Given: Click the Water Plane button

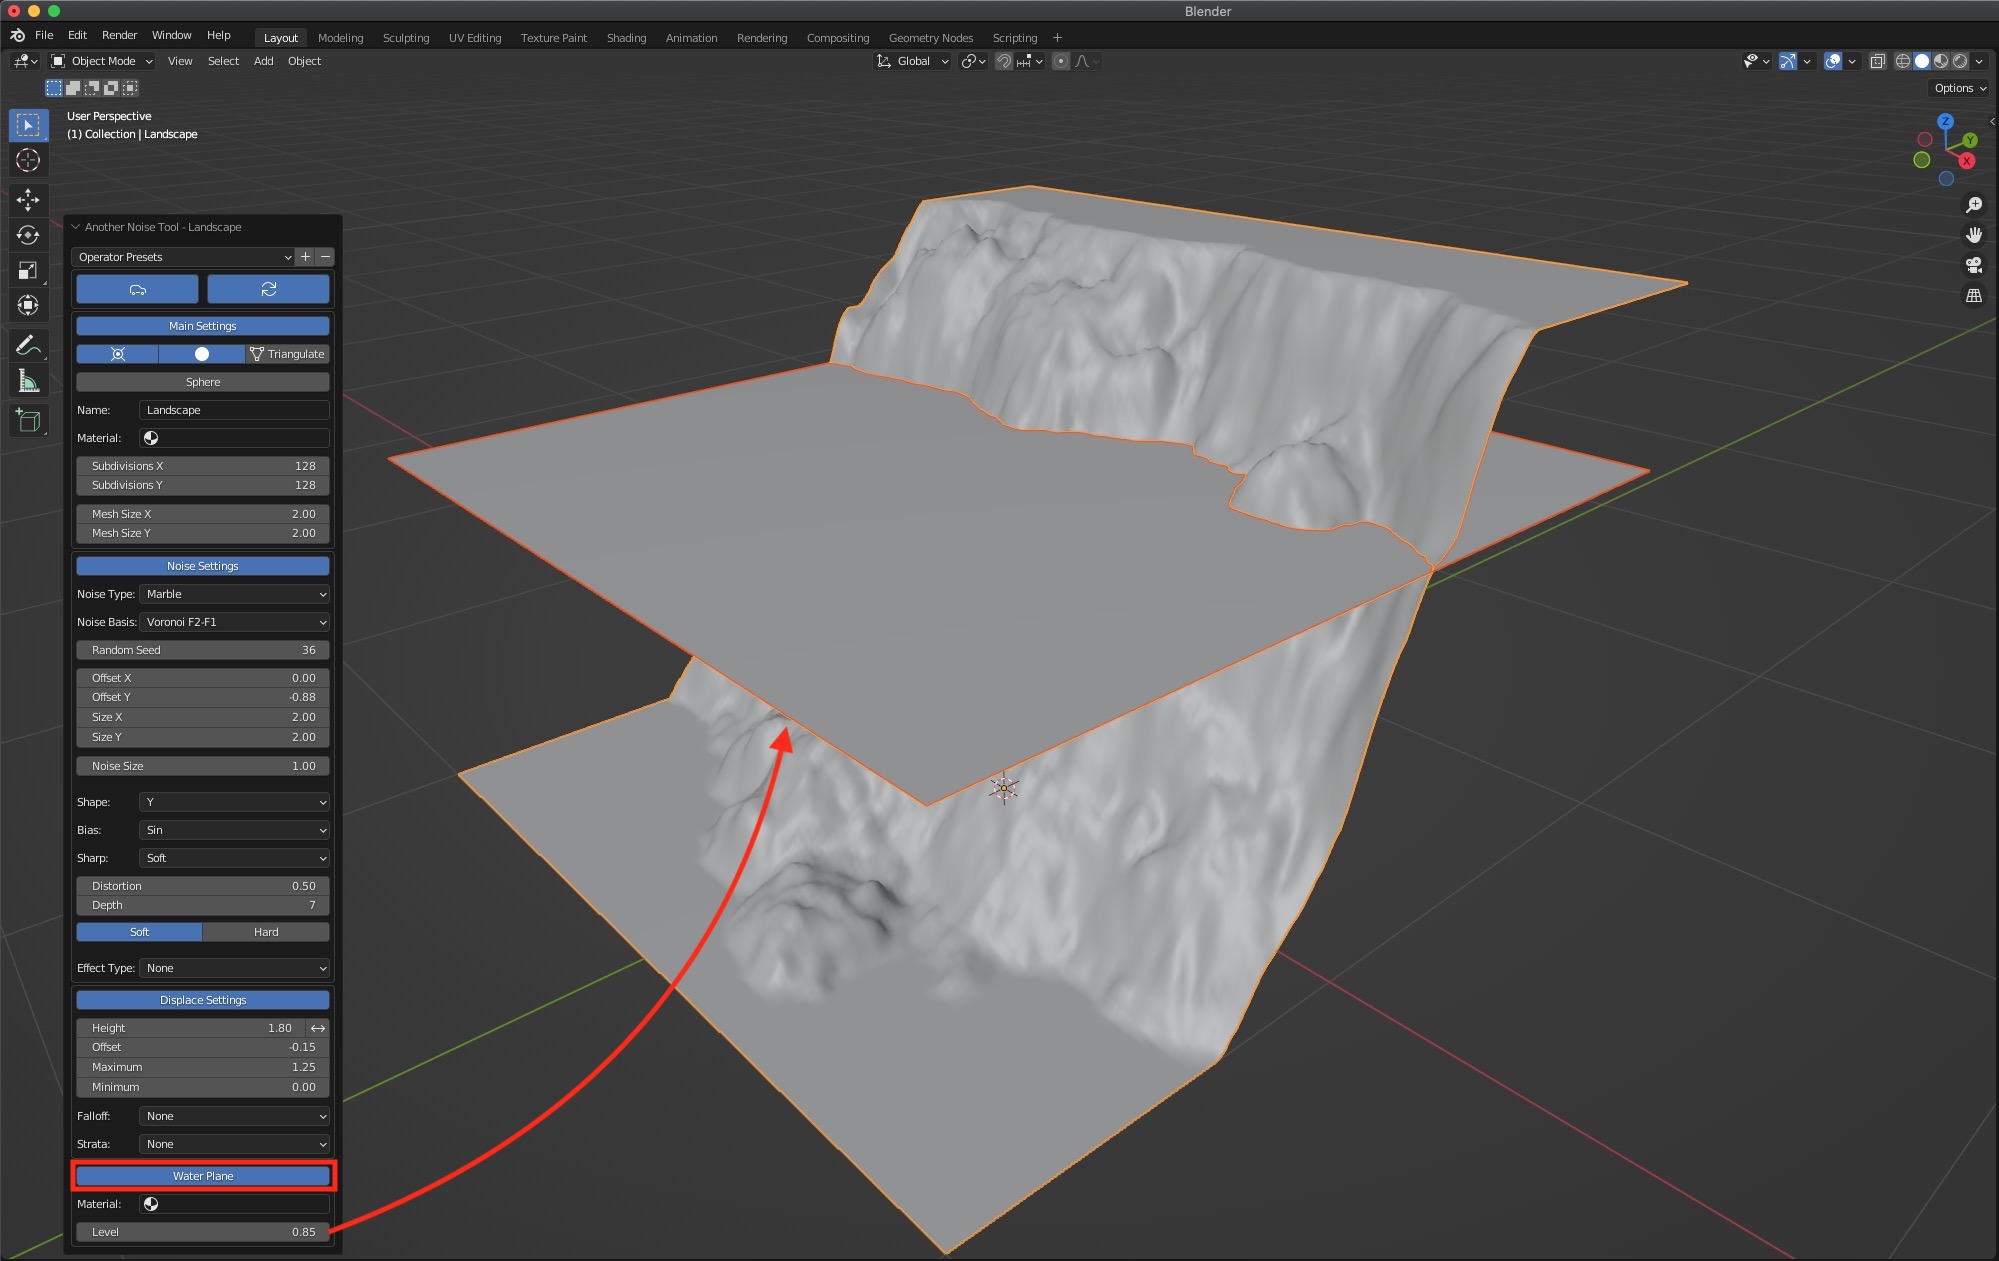Looking at the screenshot, I should click(203, 1176).
